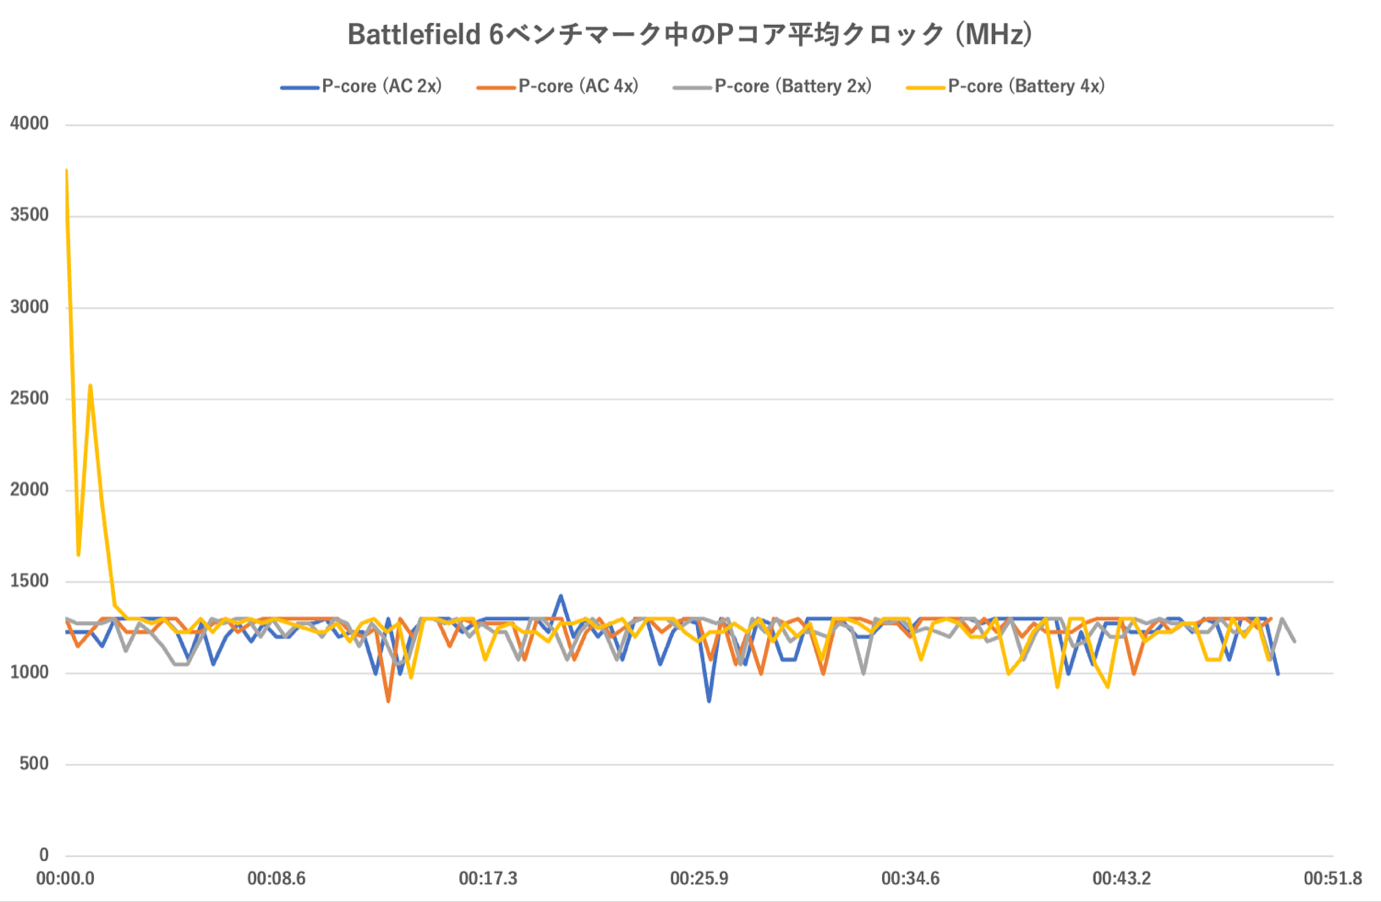Screen dimensions: 1381x902
Task: Click the 3500 y-axis label
Action: click(x=29, y=215)
